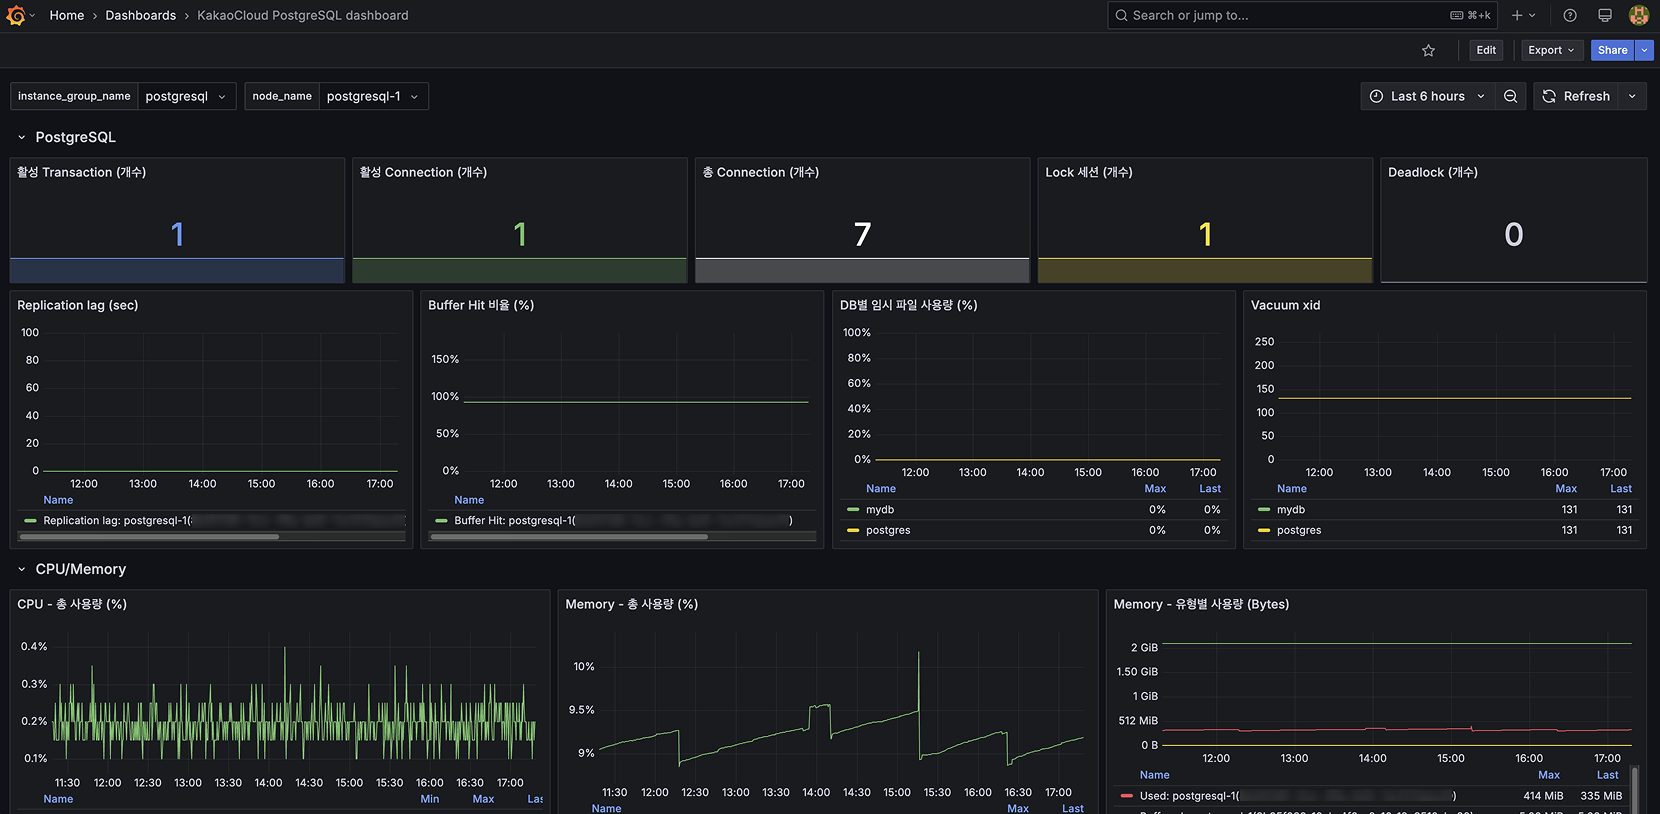The height and width of the screenshot is (814, 1660).
Task: Go to Home breadcrumb
Action: (x=67, y=15)
